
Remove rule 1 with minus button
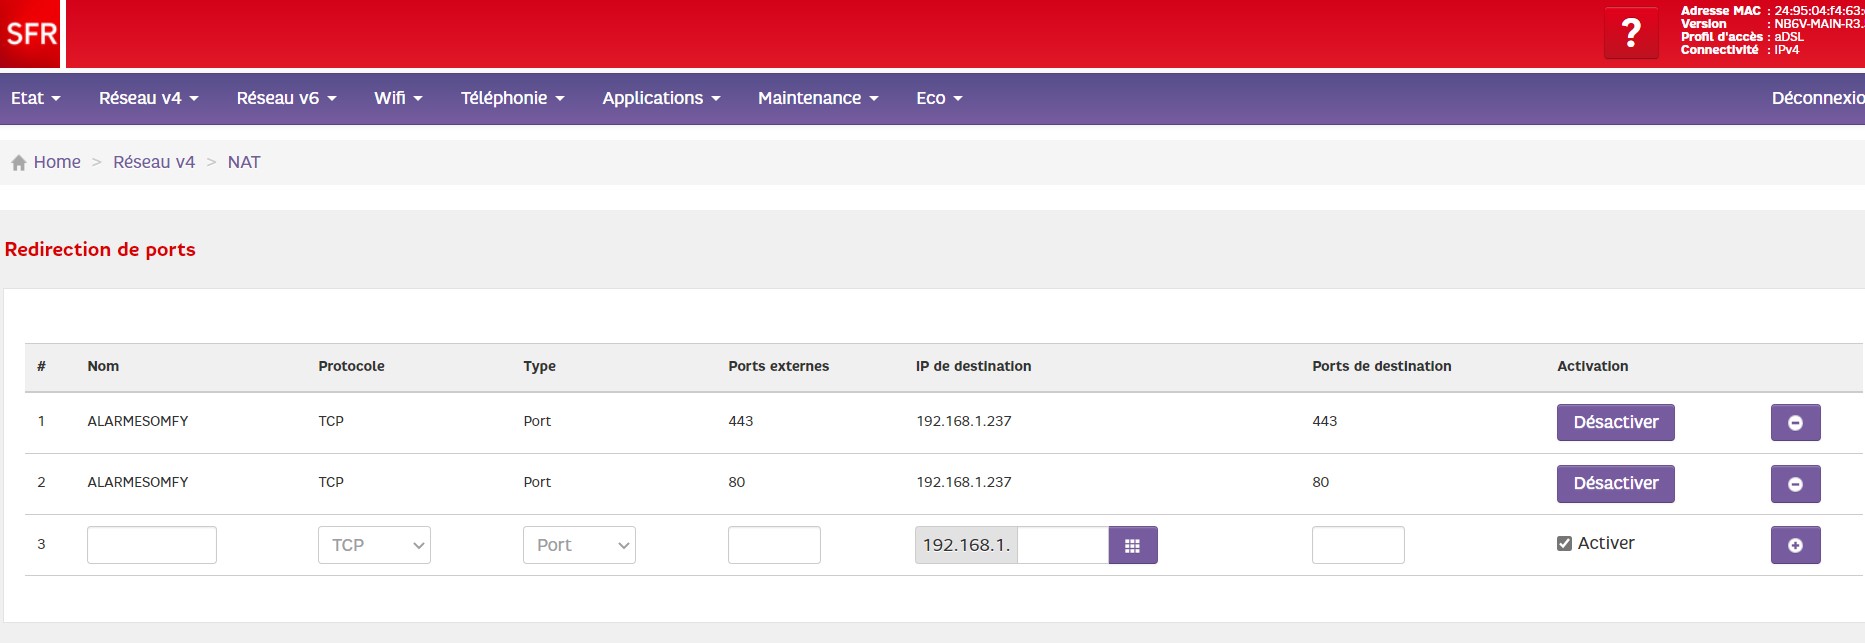coord(1795,423)
